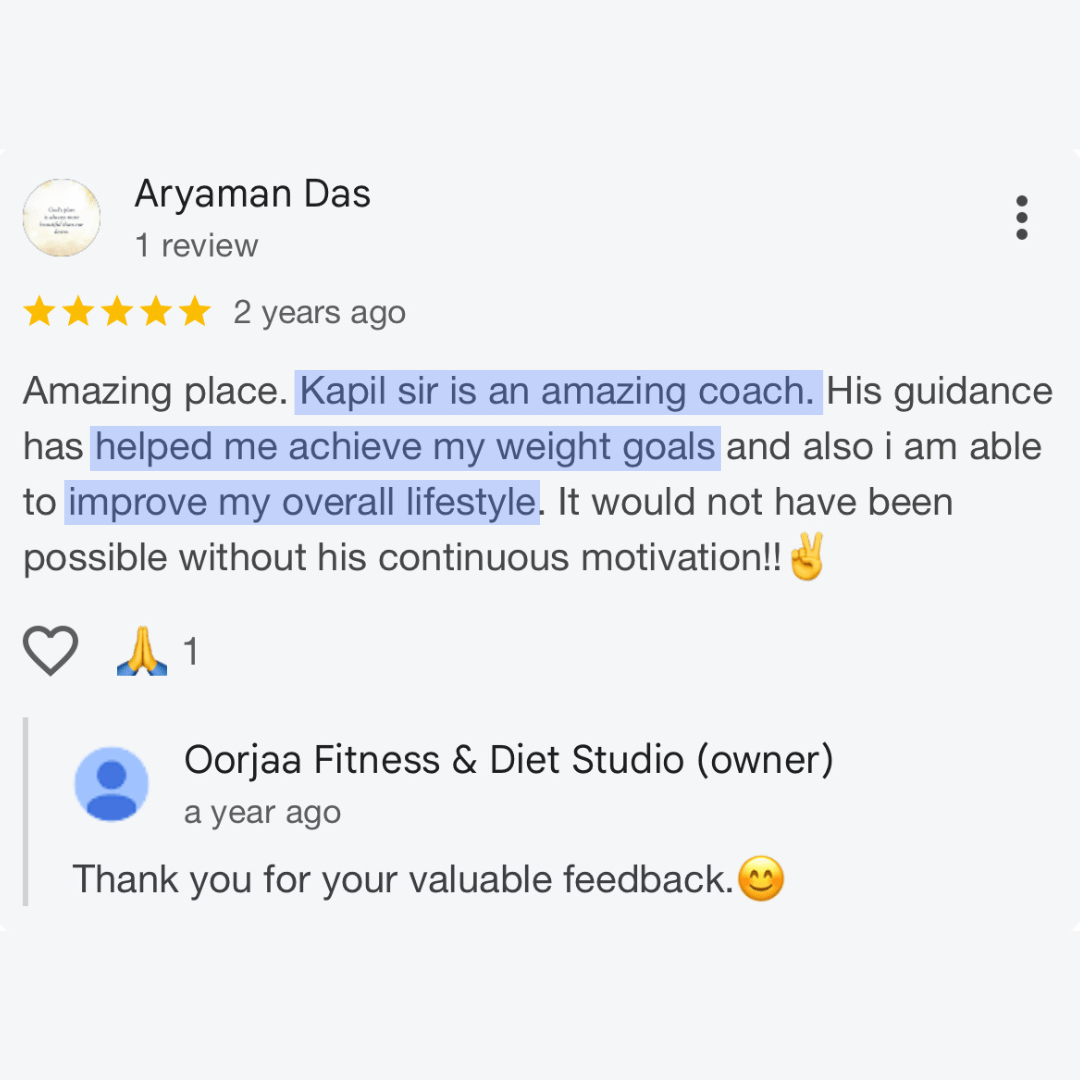Click the reaction count '1'
This screenshot has height=1080, width=1080.
click(191, 652)
